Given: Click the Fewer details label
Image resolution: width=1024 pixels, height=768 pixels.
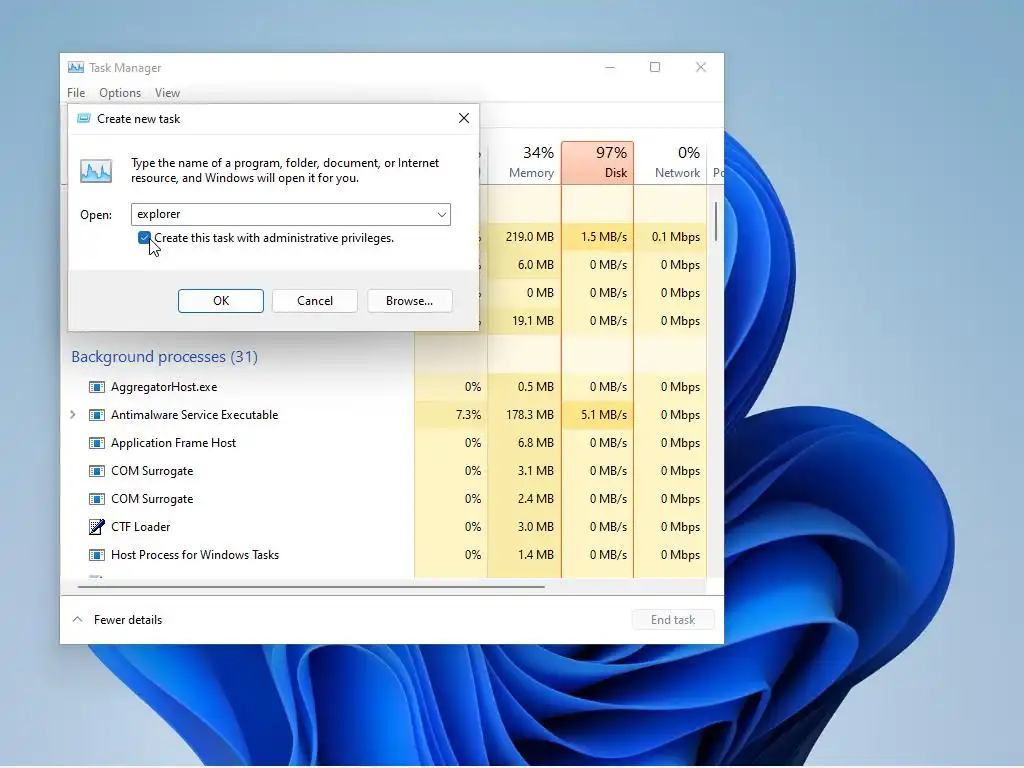Looking at the screenshot, I should 128,620.
